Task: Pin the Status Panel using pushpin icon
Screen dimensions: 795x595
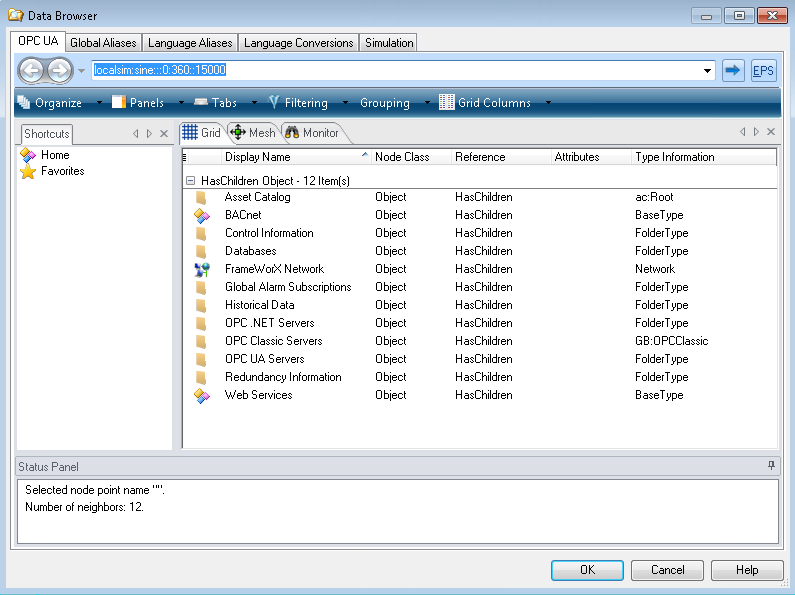Action: [x=771, y=466]
